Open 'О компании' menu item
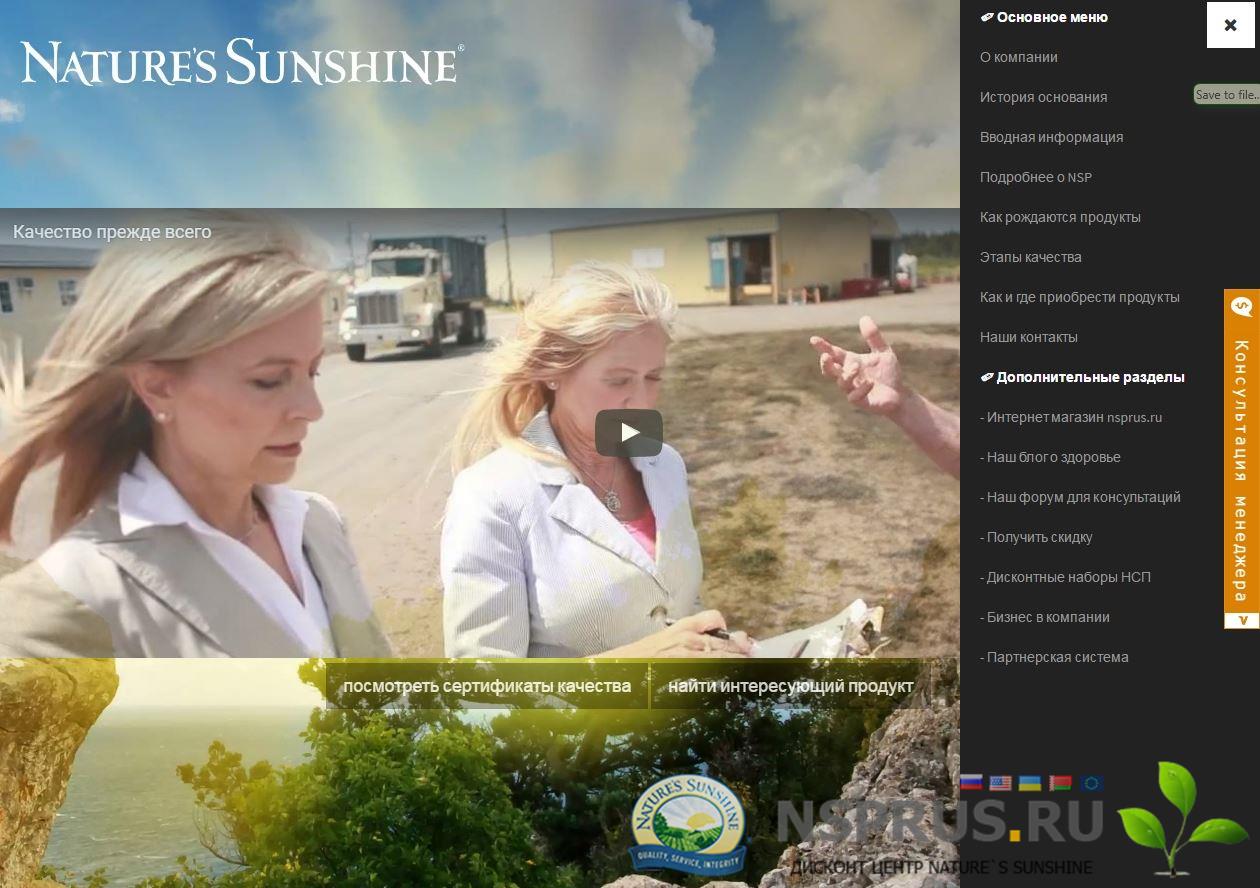 click(x=1019, y=57)
